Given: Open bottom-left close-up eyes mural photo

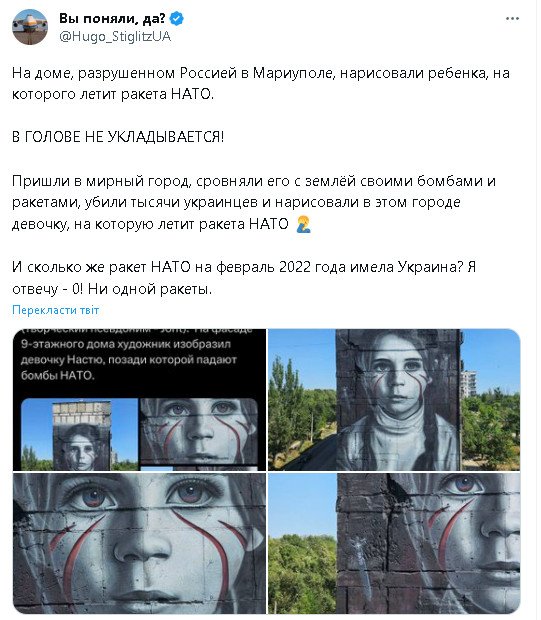Looking at the screenshot, I should coord(140,543).
